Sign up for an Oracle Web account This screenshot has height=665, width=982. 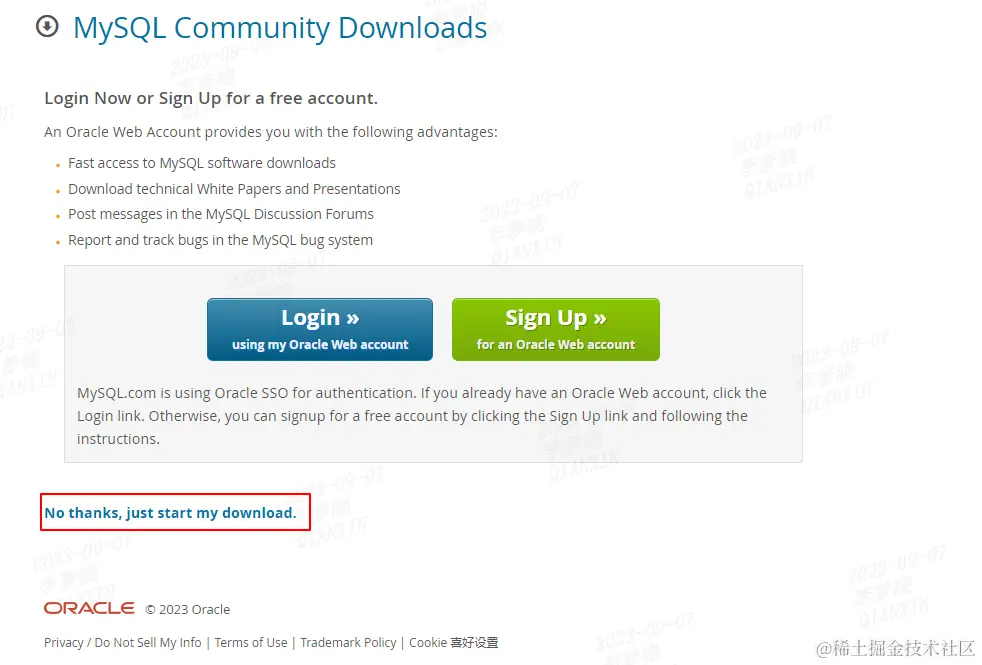556,329
